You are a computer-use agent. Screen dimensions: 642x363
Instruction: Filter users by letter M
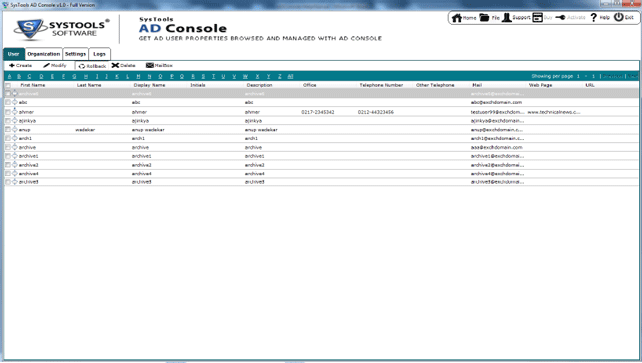coord(138,77)
